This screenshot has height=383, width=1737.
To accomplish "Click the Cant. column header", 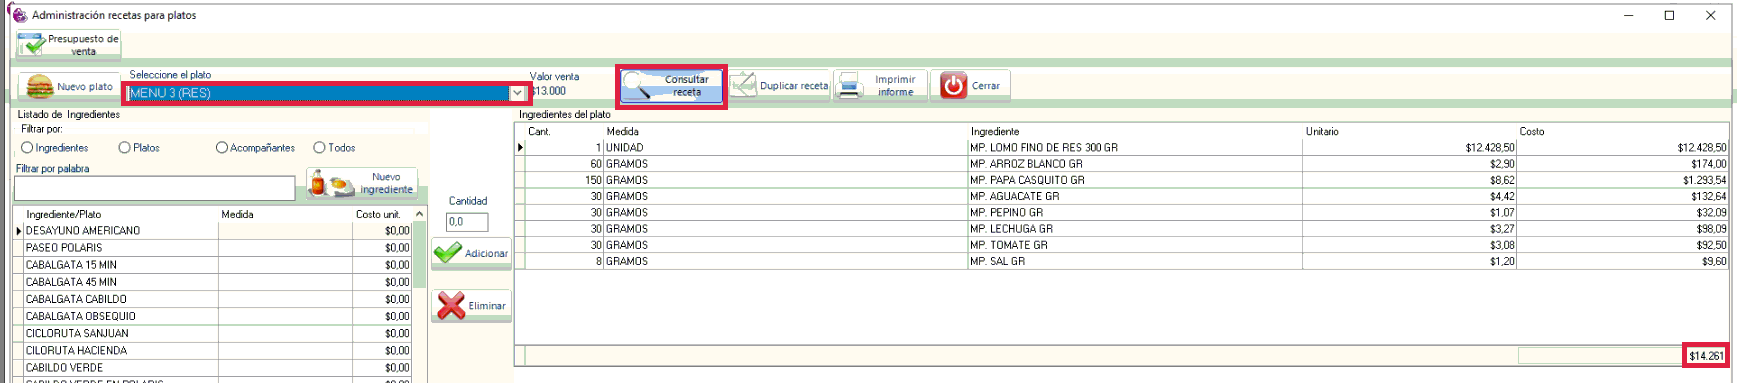I will coord(539,131).
